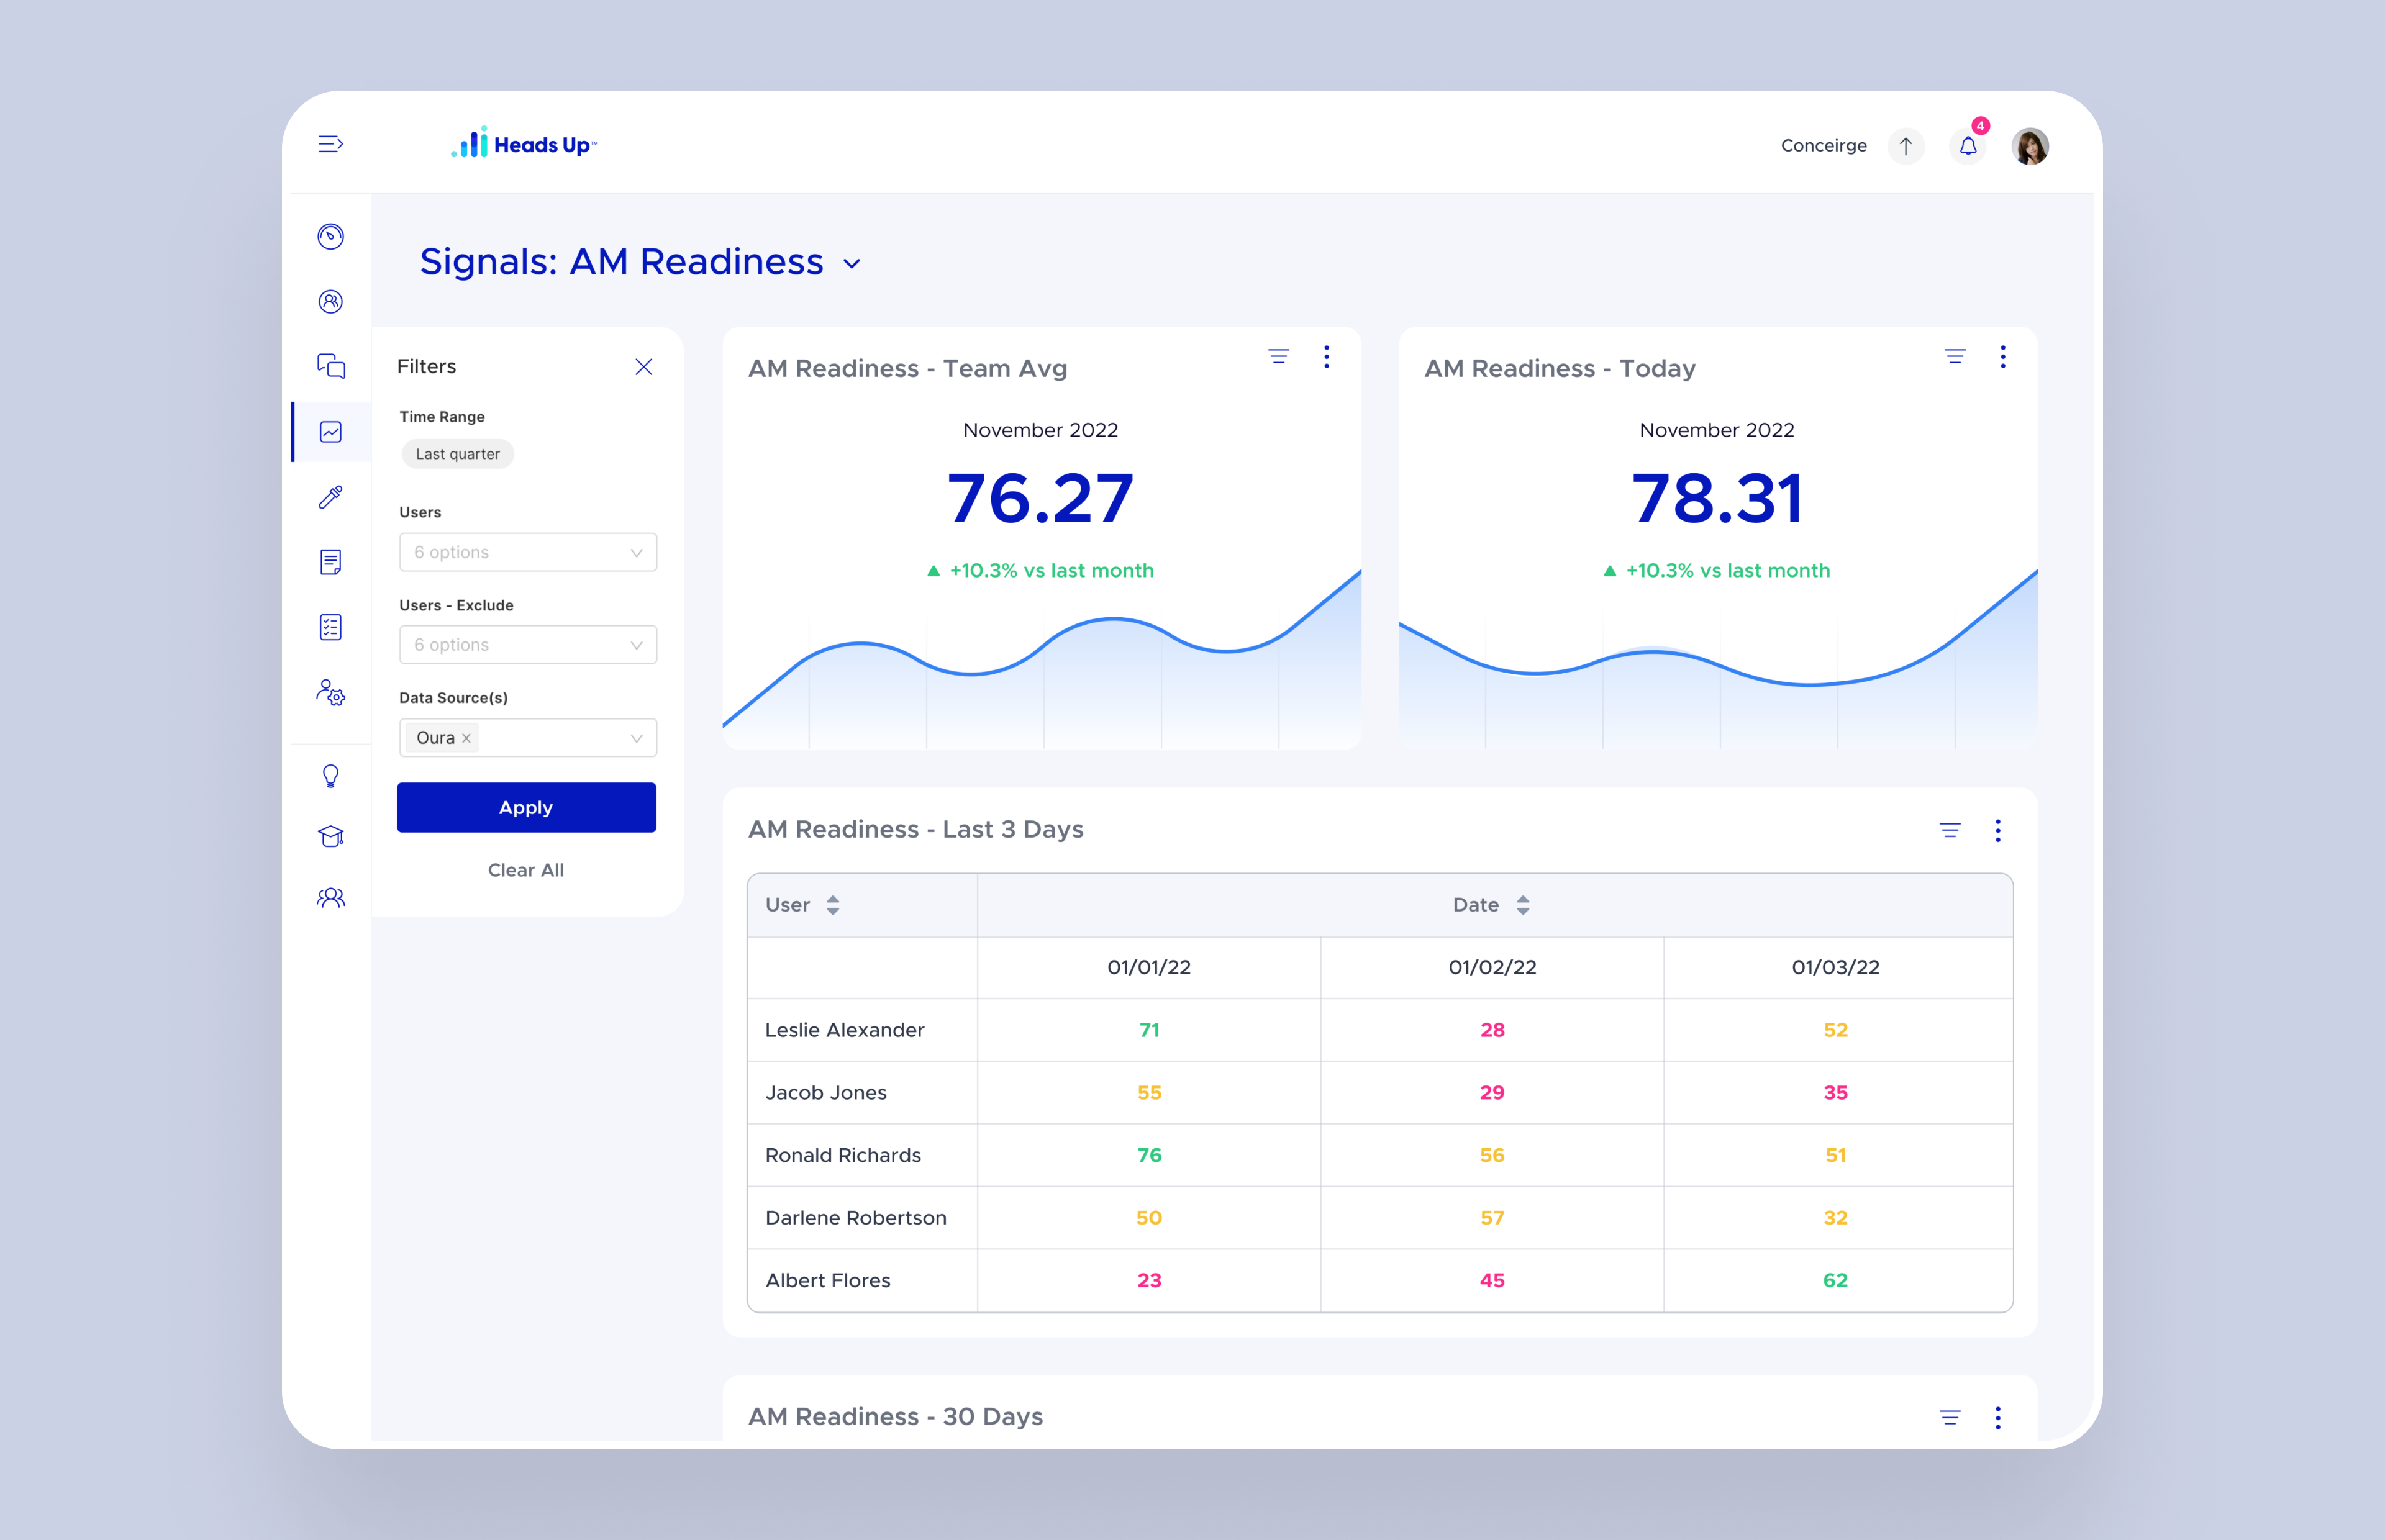Screen dimensions: 2385x1540
Task: Sort table by User column
Action: [833, 905]
